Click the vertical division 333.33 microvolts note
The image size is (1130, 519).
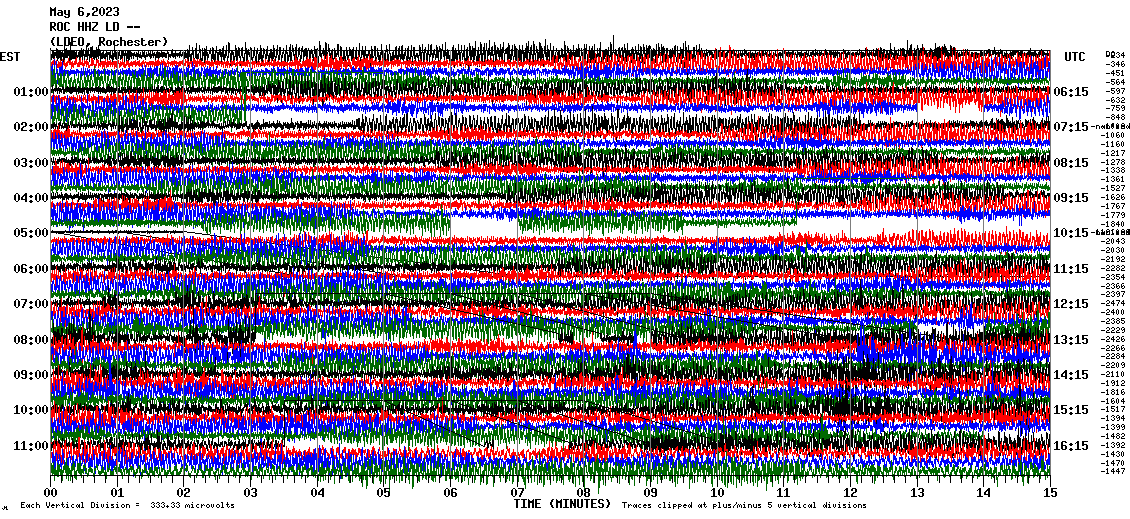(x=127, y=506)
